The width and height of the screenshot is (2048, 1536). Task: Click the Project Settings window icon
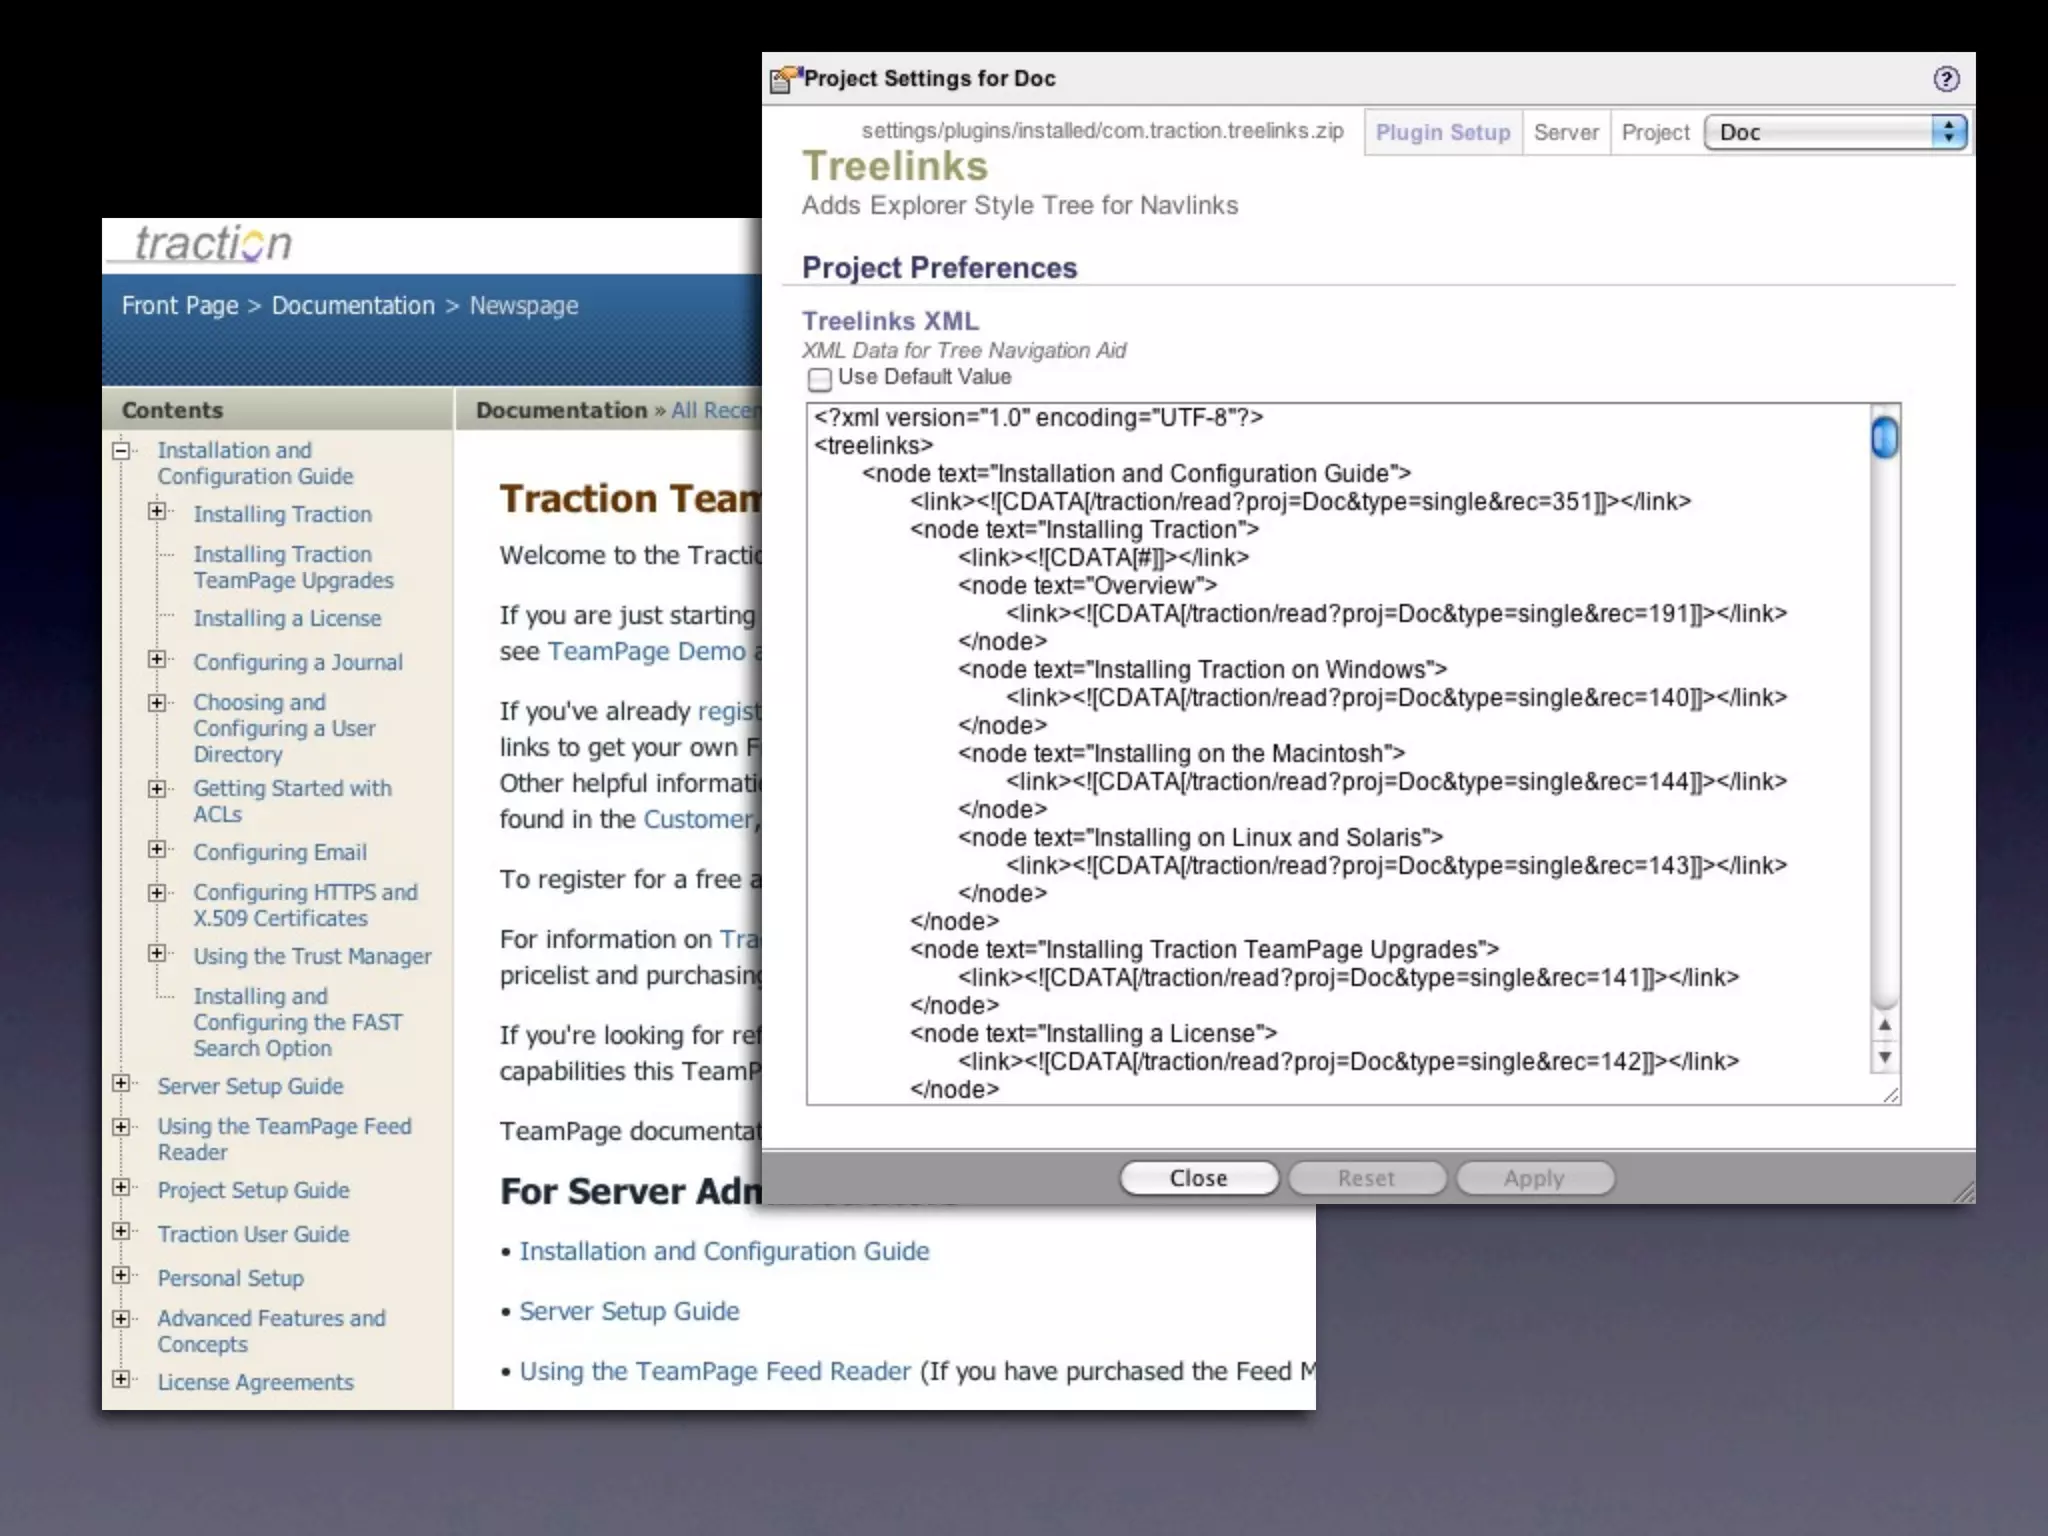click(x=786, y=79)
